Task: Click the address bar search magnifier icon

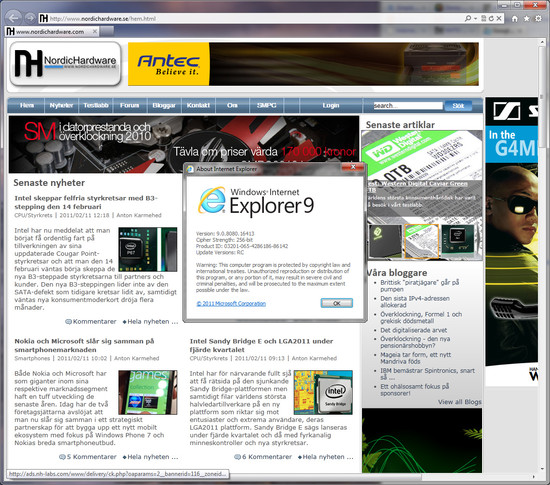Action: (x=468, y=18)
